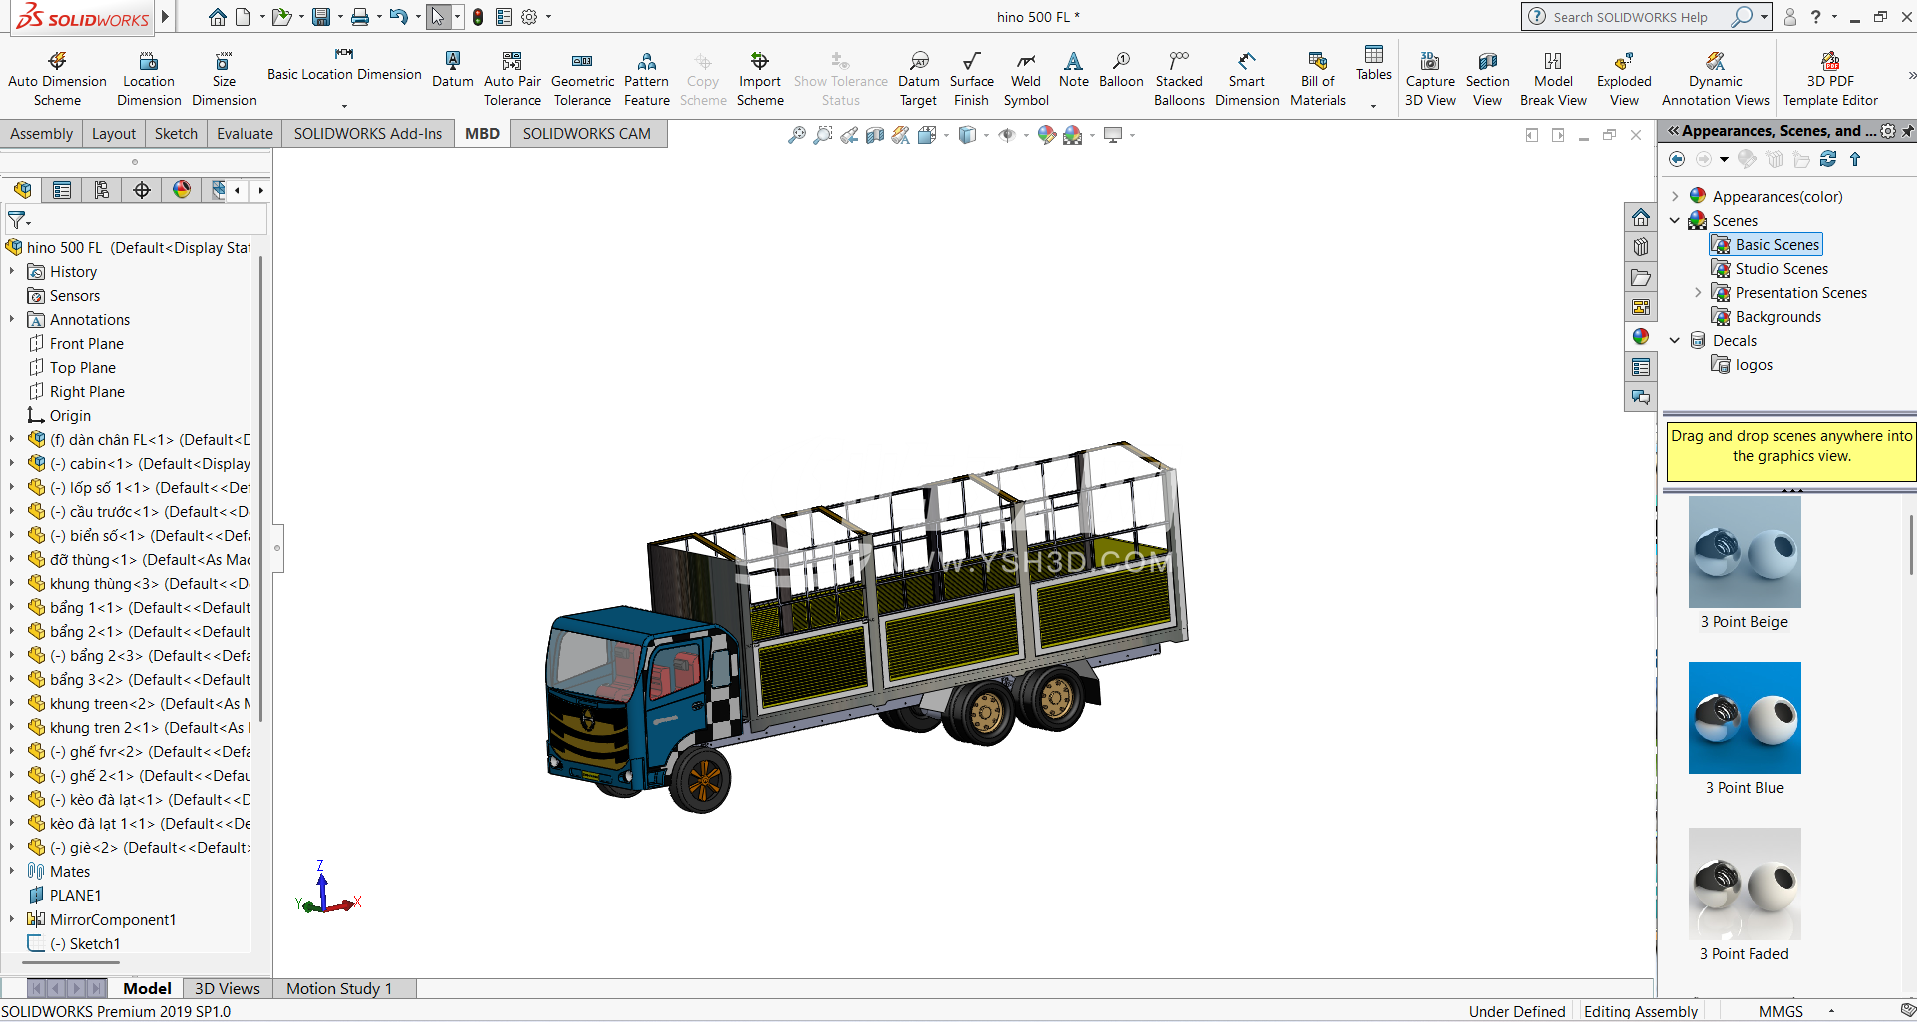Open Dynamic Annotation Views
This screenshot has width=1917, height=1022.
pyautogui.click(x=1715, y=79)
